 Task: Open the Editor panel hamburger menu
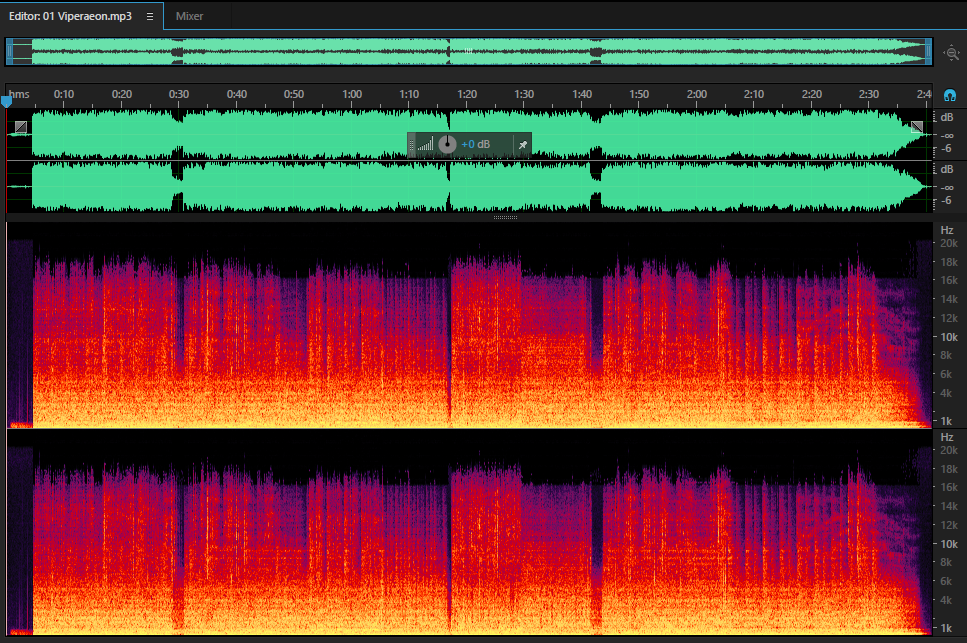point(149,17)
